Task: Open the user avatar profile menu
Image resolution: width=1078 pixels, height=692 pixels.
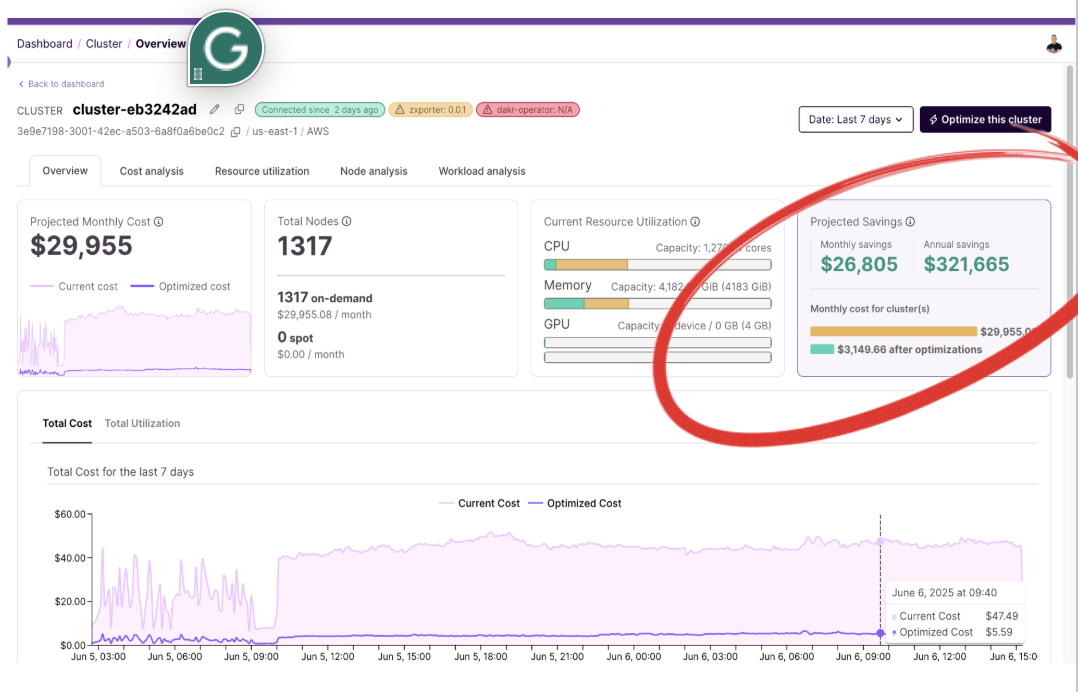Action: tap(1054, 44)
